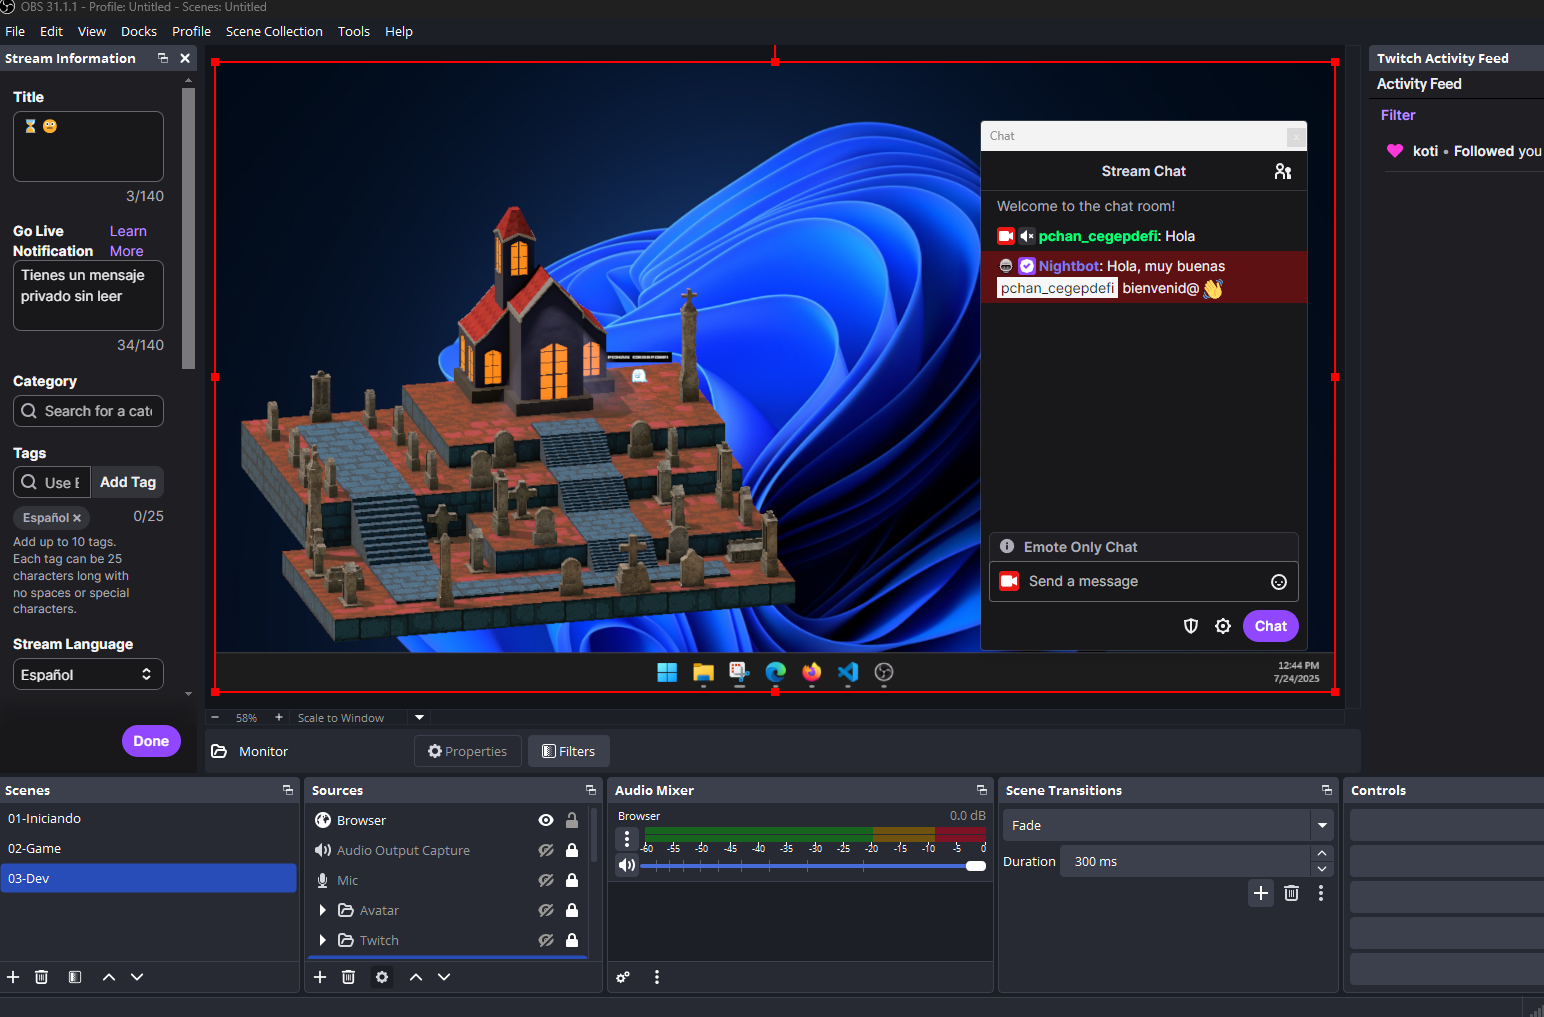Open source Filters button
Screen dimensions: 1544x1017
point(568,751)
